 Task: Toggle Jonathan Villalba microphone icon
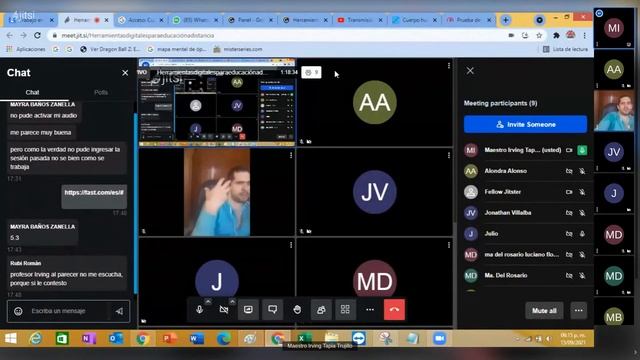[x=582, y=213]
